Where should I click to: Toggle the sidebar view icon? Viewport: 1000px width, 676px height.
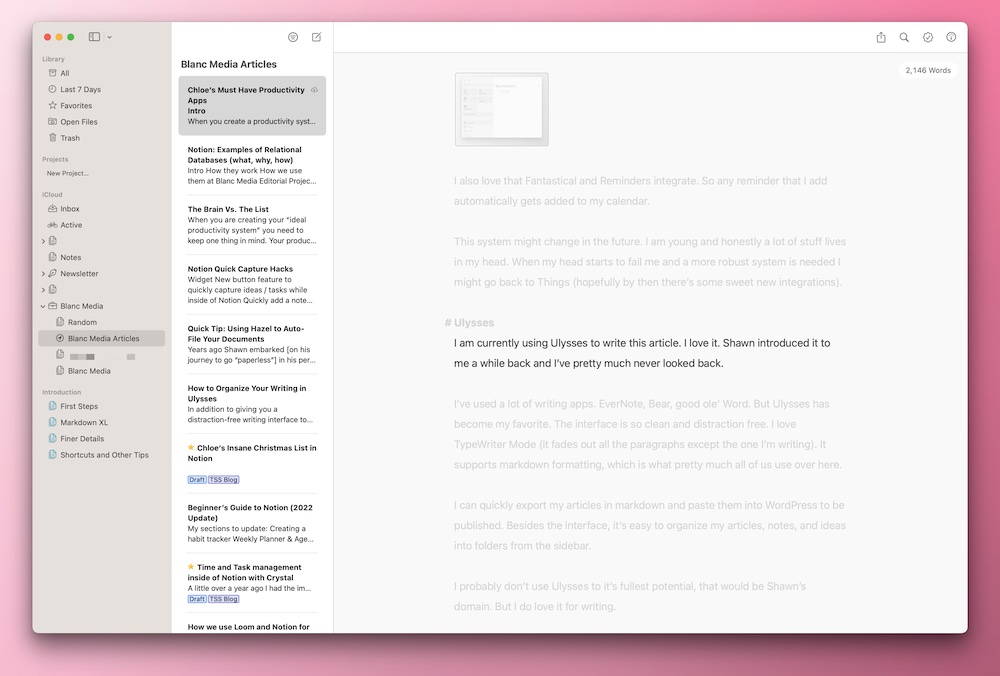(x=94, y=37)
